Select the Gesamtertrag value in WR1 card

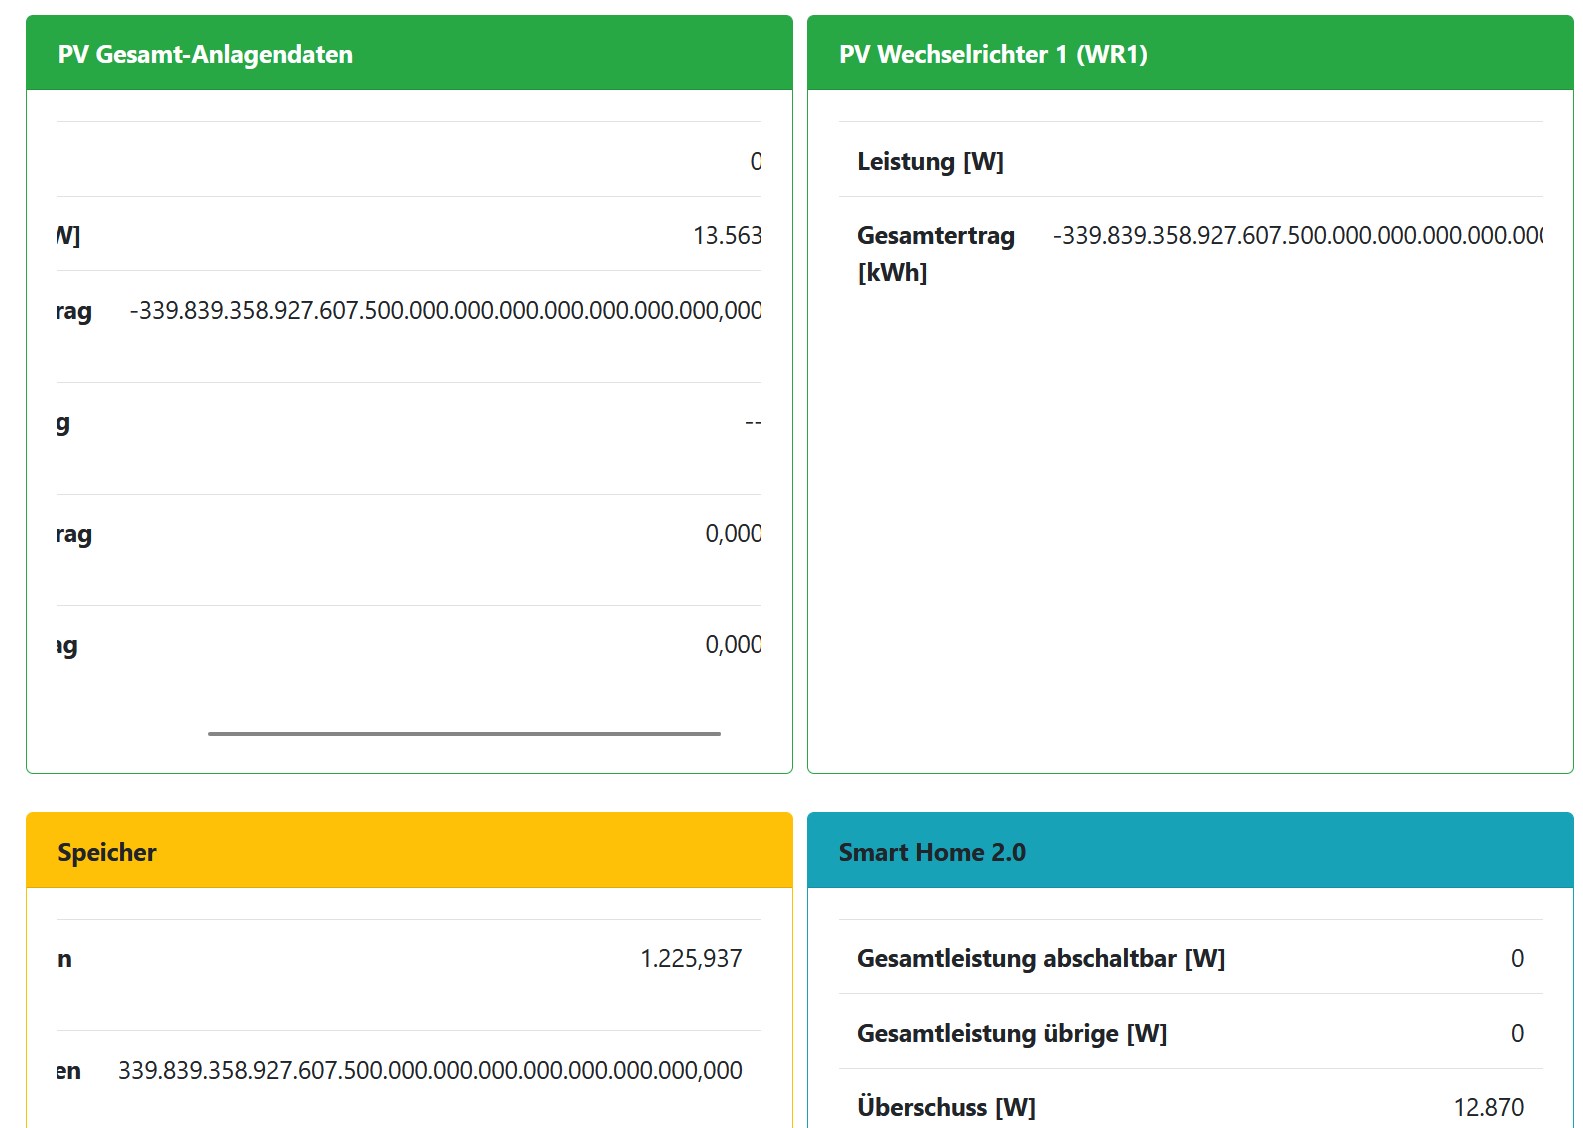coord(1297,236)
